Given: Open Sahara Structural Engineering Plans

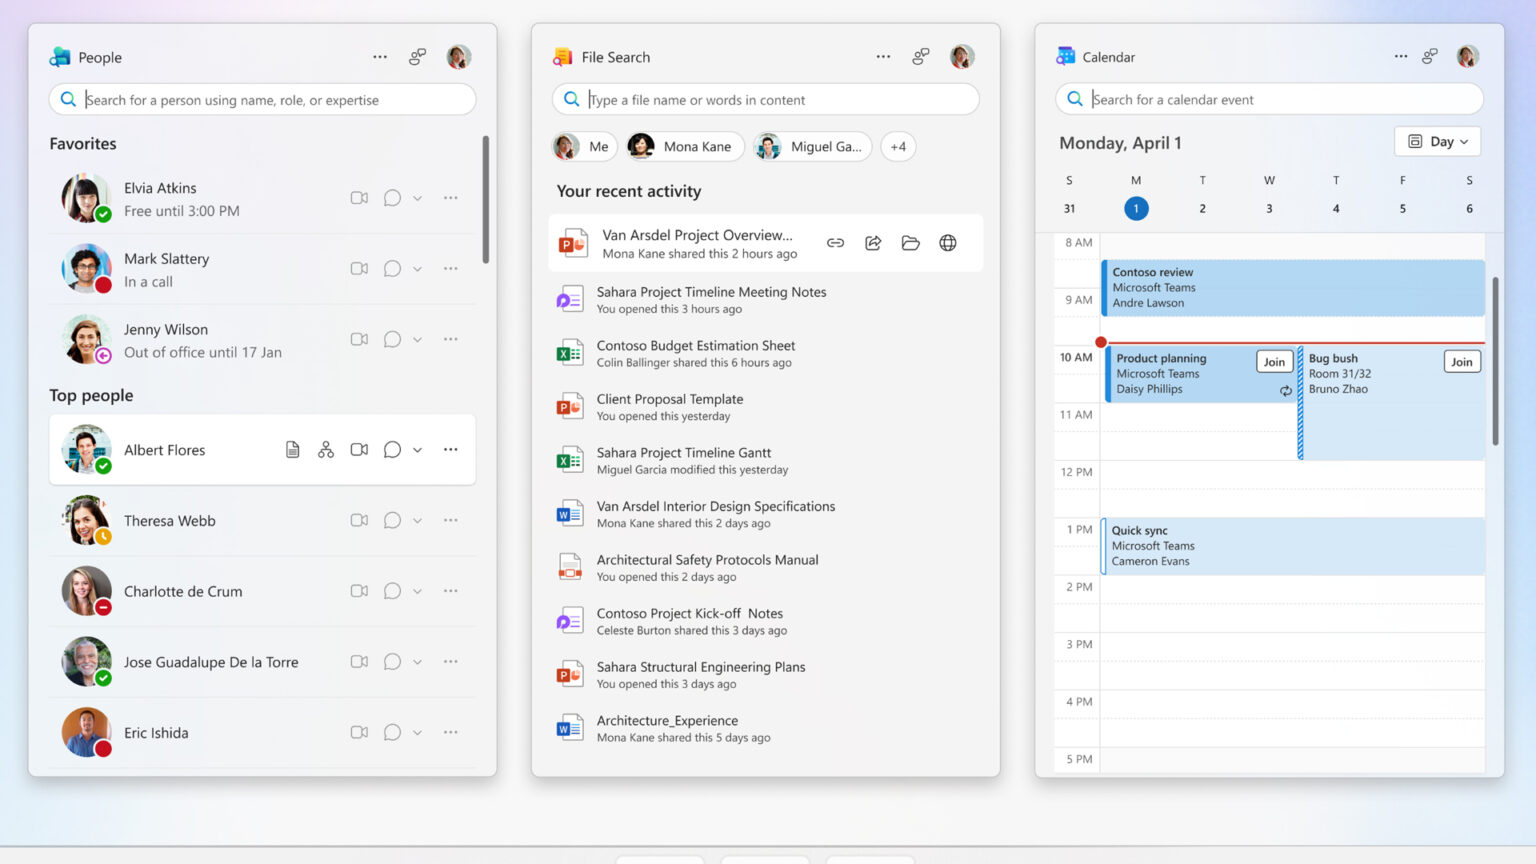Looking at the screenshot, I should (x=765, y=674).
